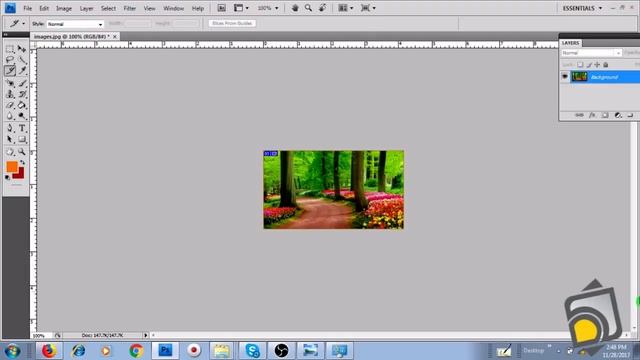640x360 pixels.
Task: Close the images.jpg document tab
Action: [x=115, y=37]
